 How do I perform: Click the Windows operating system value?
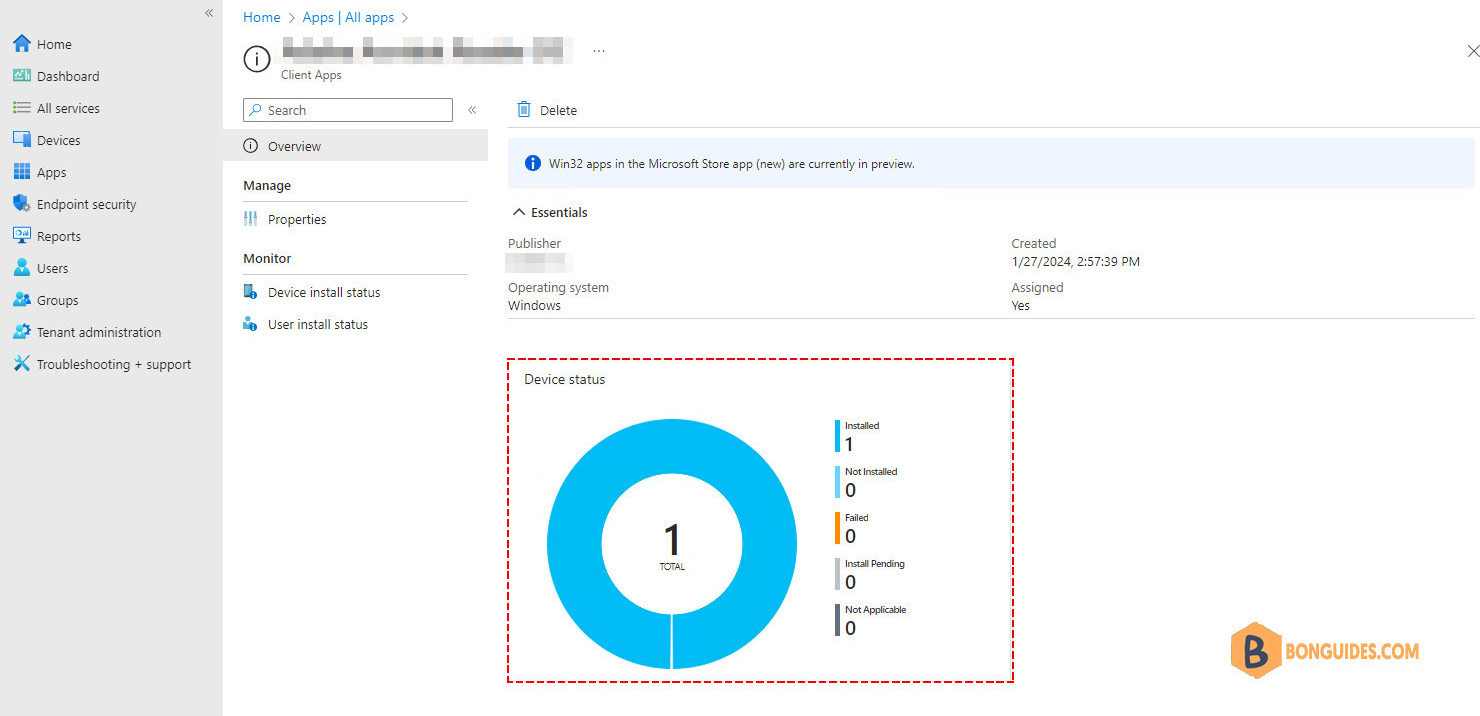point(534,306)
